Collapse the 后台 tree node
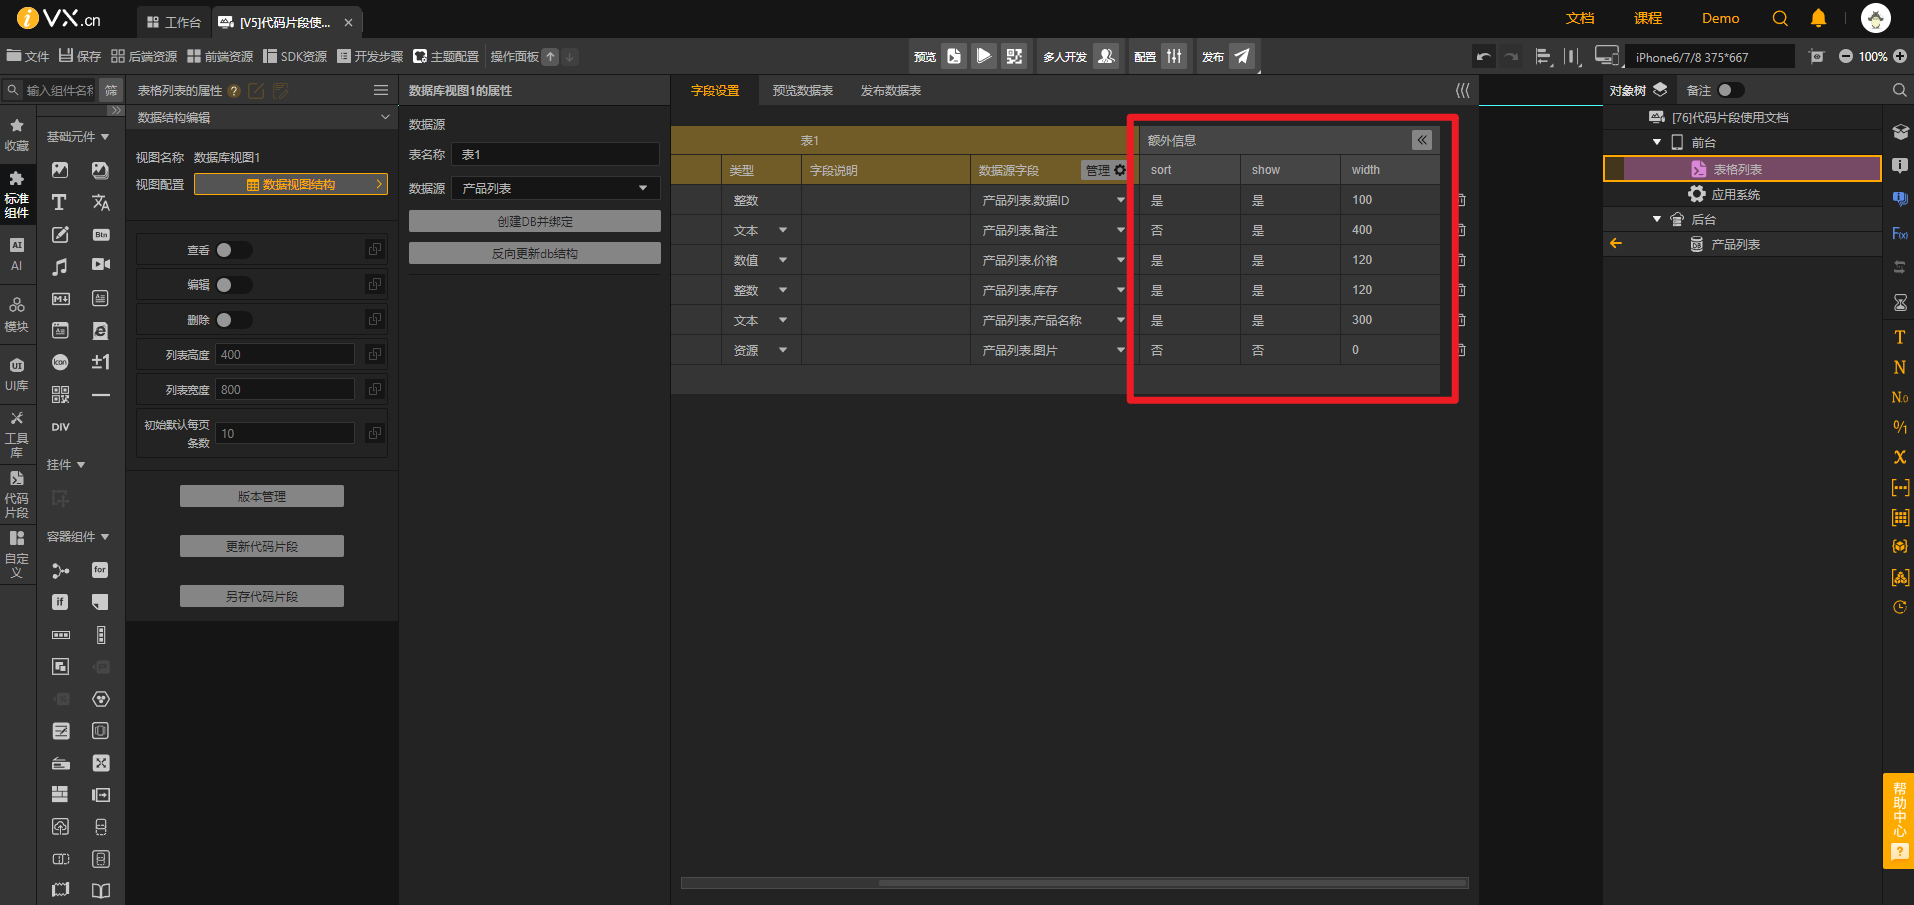 1657,219
